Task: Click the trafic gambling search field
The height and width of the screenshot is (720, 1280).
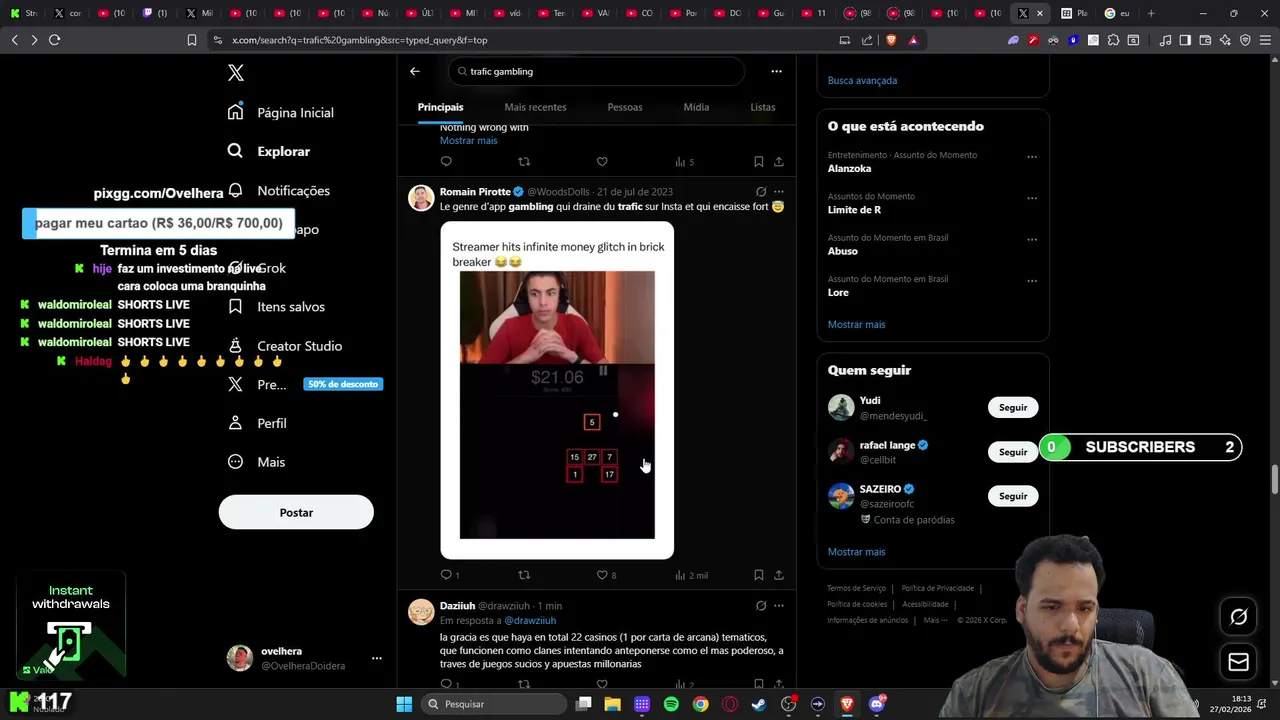Action: (597, 71)
